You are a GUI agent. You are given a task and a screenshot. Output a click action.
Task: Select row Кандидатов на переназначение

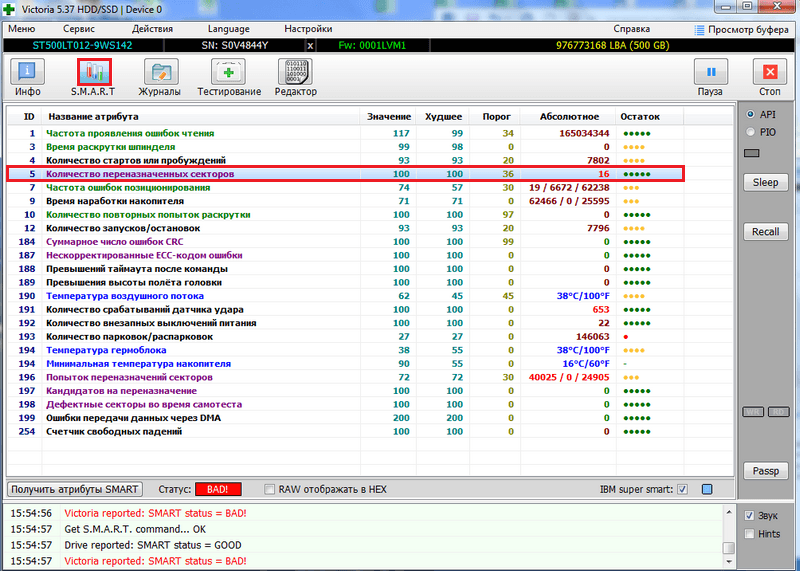[x=345, y=391]
